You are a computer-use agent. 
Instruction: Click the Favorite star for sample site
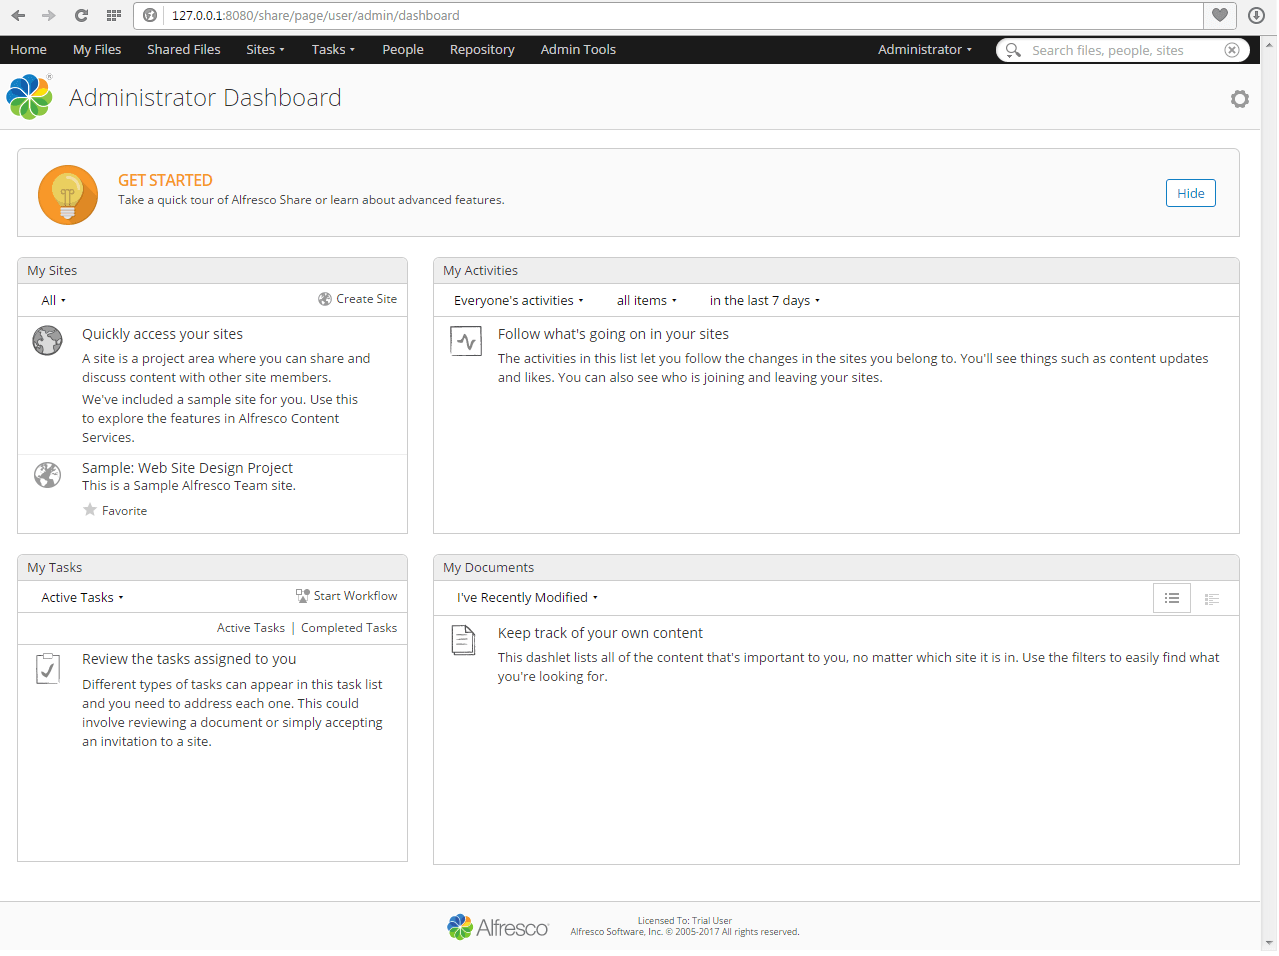90,510
